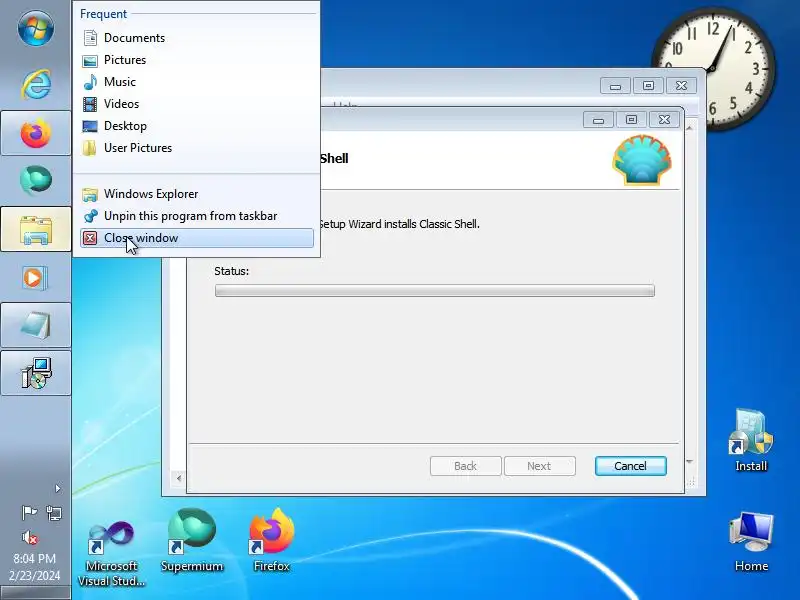Click the background window scroll-down arrow
Image resolution: width=800 pixels, height=600 pixels.
point(690,462)
